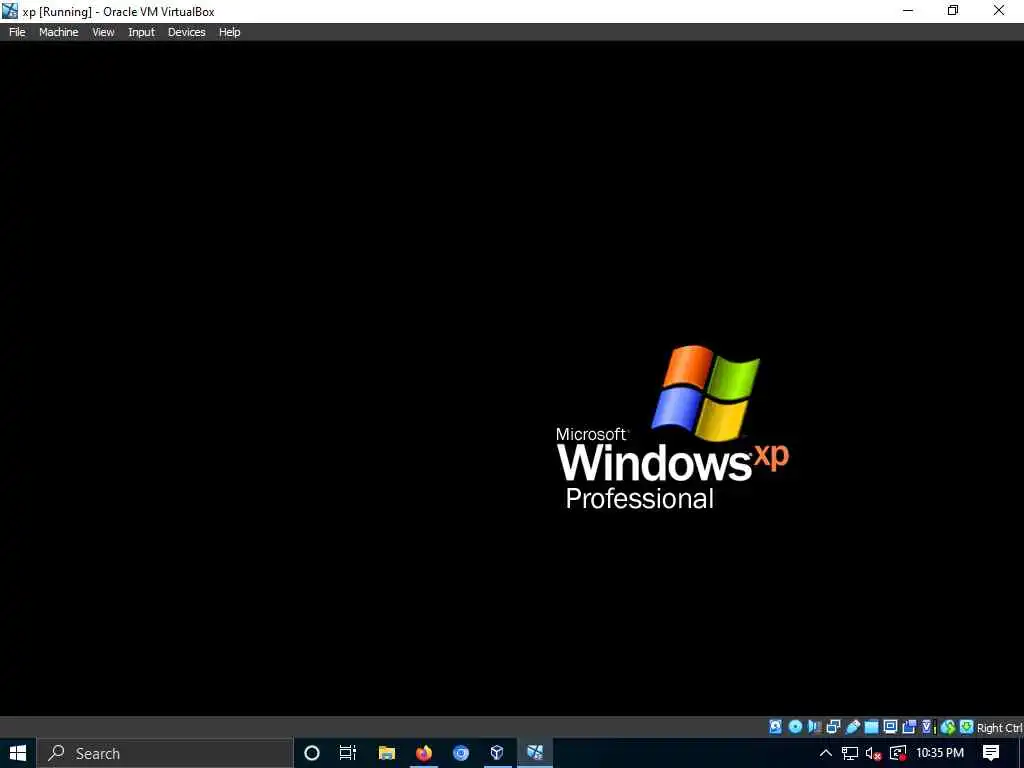Screen dimensions: 1024x768
Task: Click the shared folders indicator
Action: tap(871, 727)
